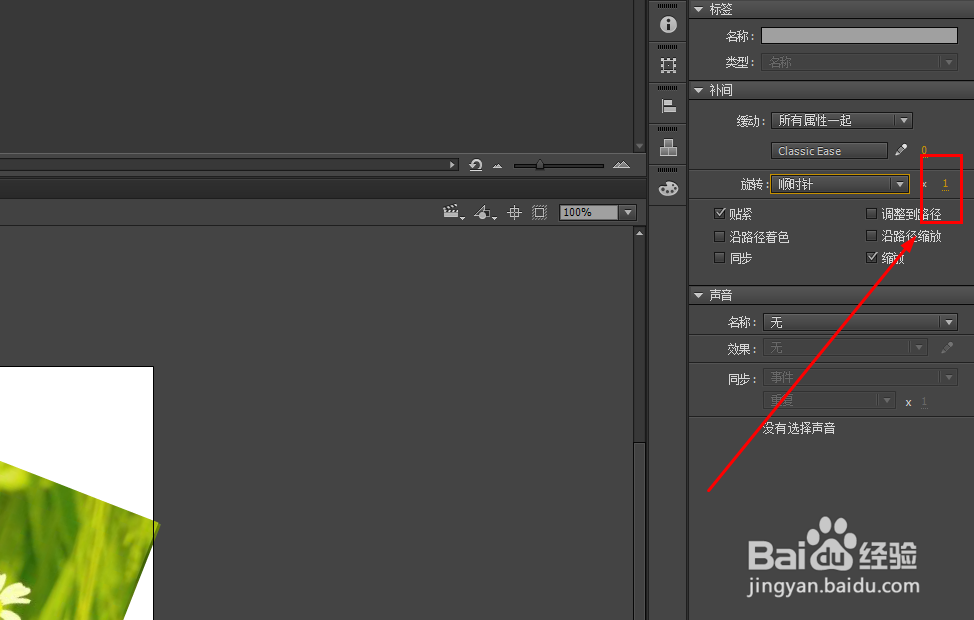Open the stage zoom 100% dropdown

pyautogui.click(x=628, y=212)
